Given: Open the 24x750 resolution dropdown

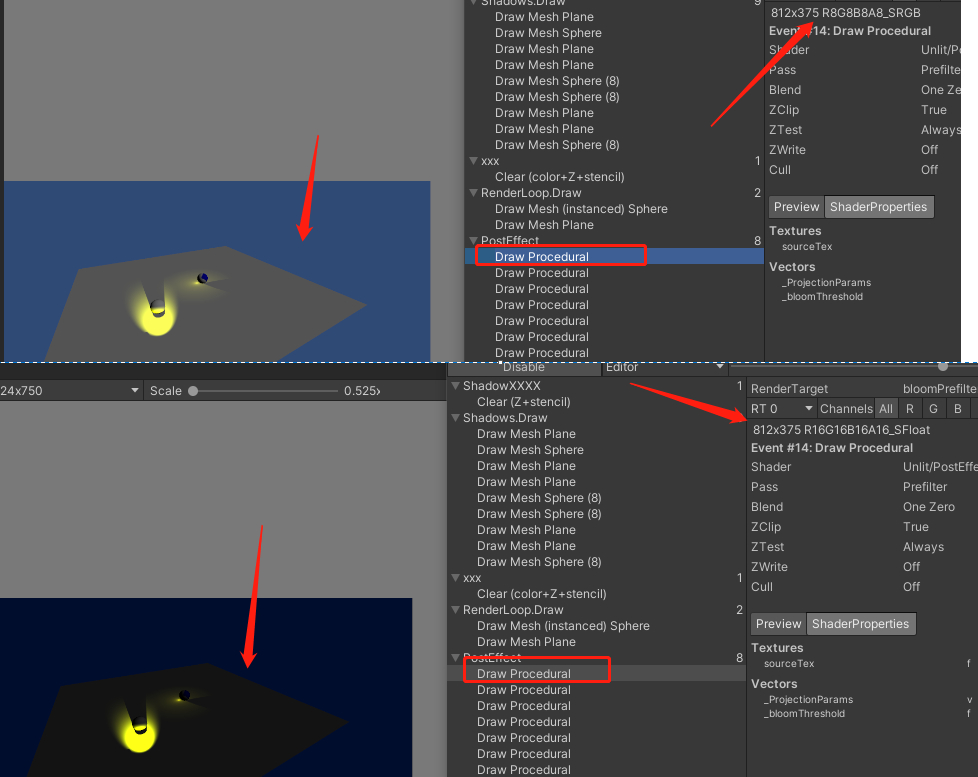Looking at the screenshot, I should coord(70,391).
